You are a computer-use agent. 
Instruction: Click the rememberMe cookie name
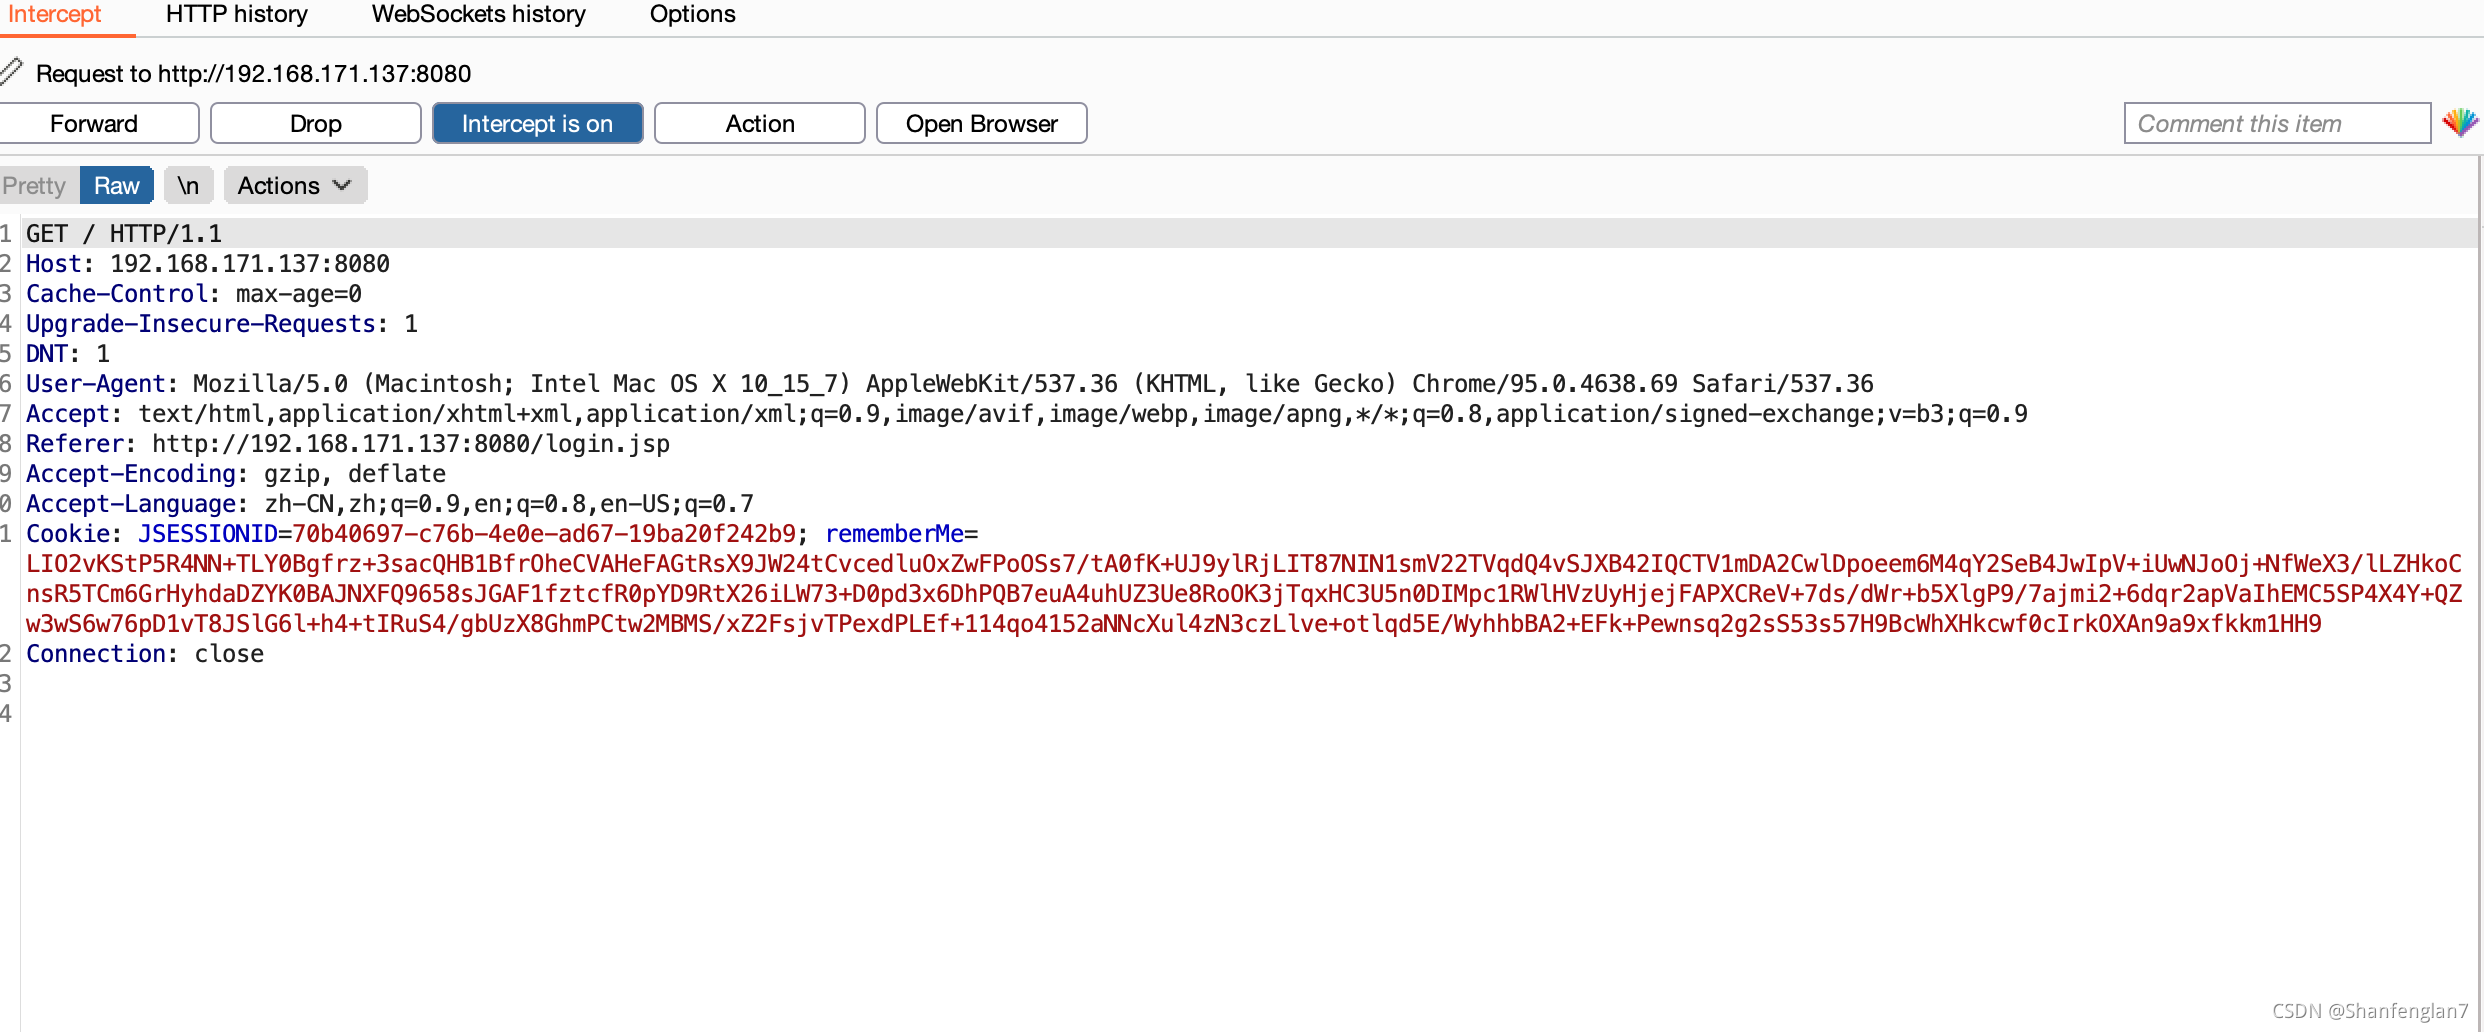click(x=895, y=533)
